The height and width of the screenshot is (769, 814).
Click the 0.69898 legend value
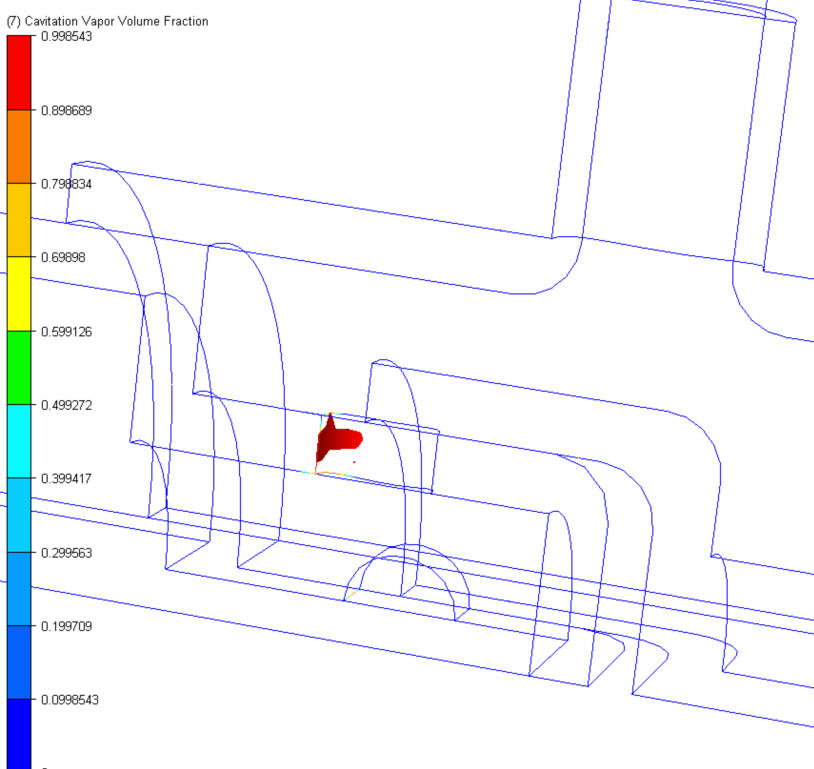pyautogui.click(x=63, y=257)
